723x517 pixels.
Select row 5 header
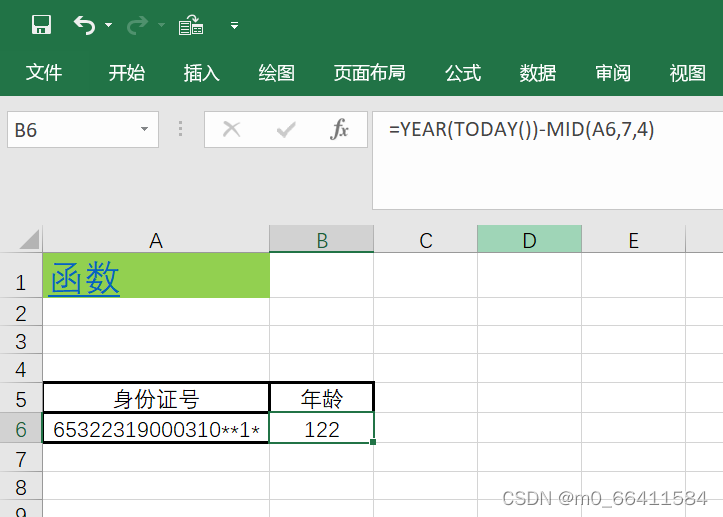pyautogui.click(x=21, y=398)
